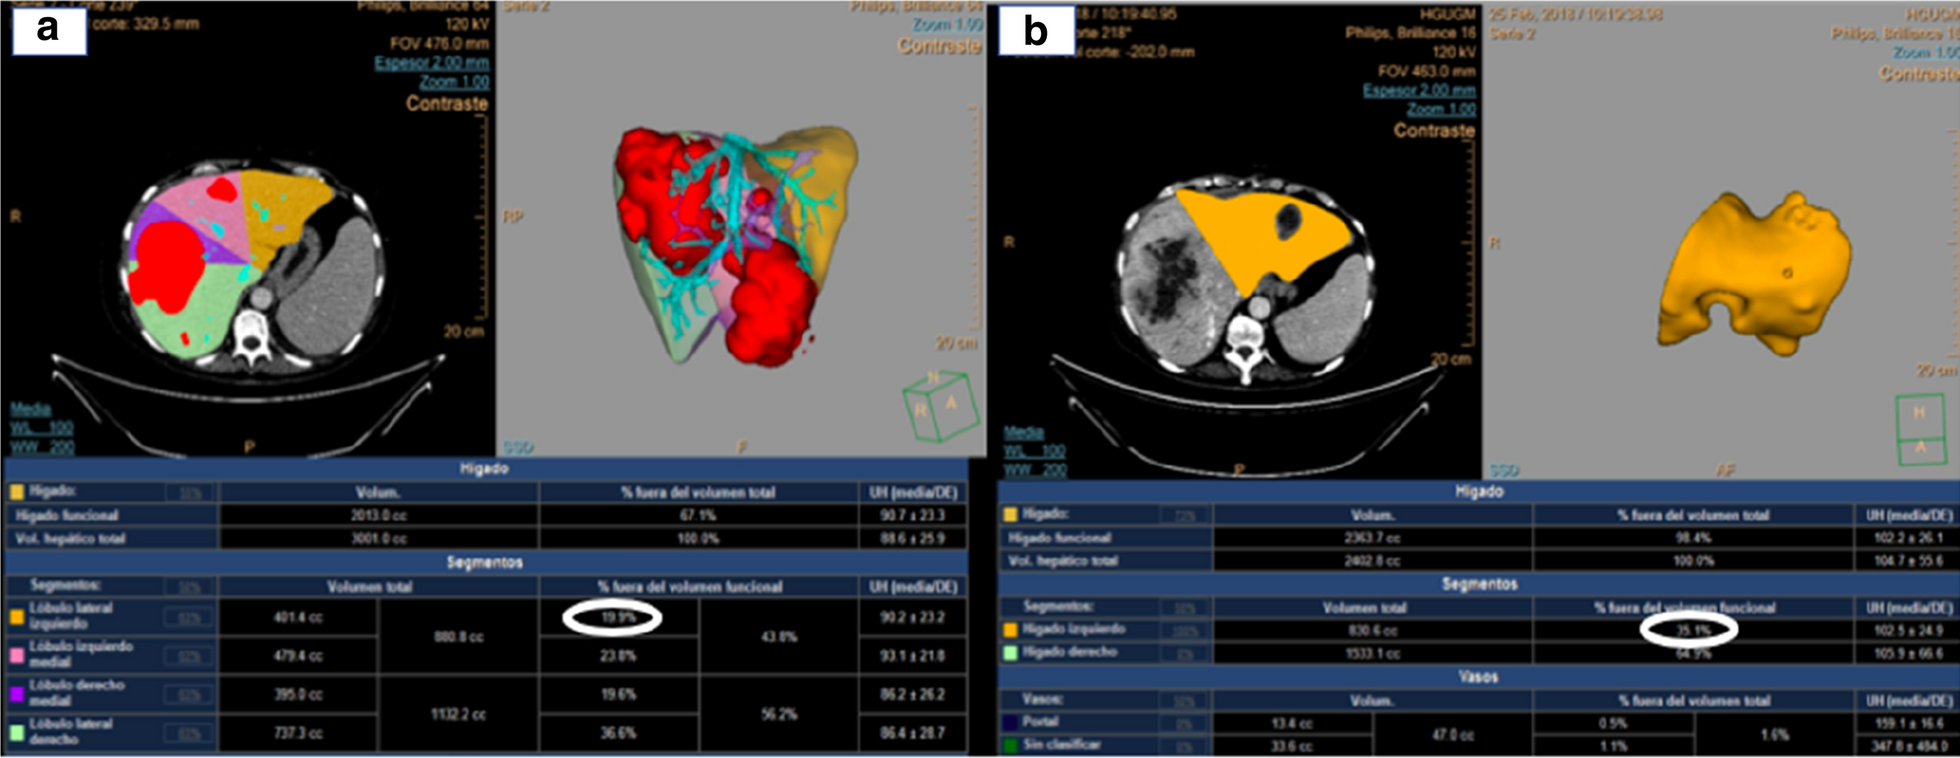Screen dimensions: 1960x758
Task: Click the 401.4 cc volume cell
Action: click(298, 618)
